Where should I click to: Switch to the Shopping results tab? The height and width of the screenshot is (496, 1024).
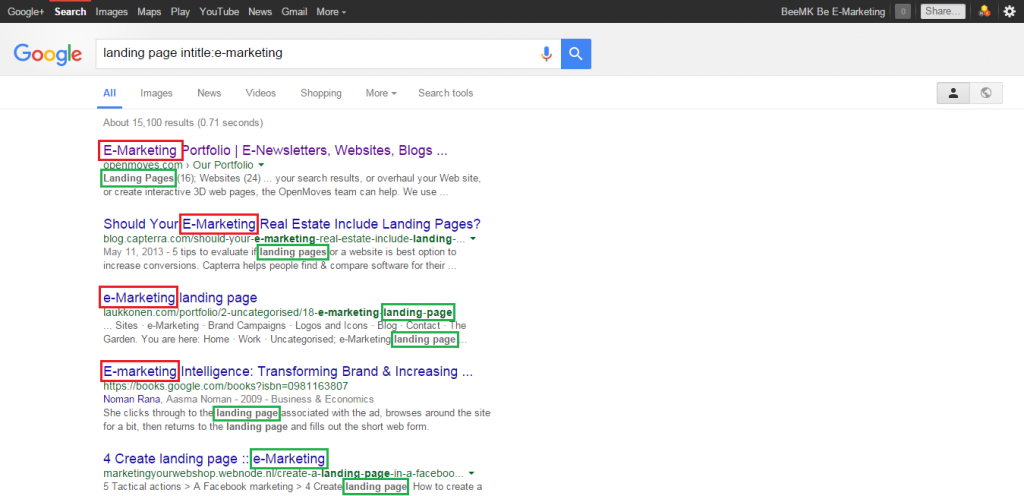point(321,93)
